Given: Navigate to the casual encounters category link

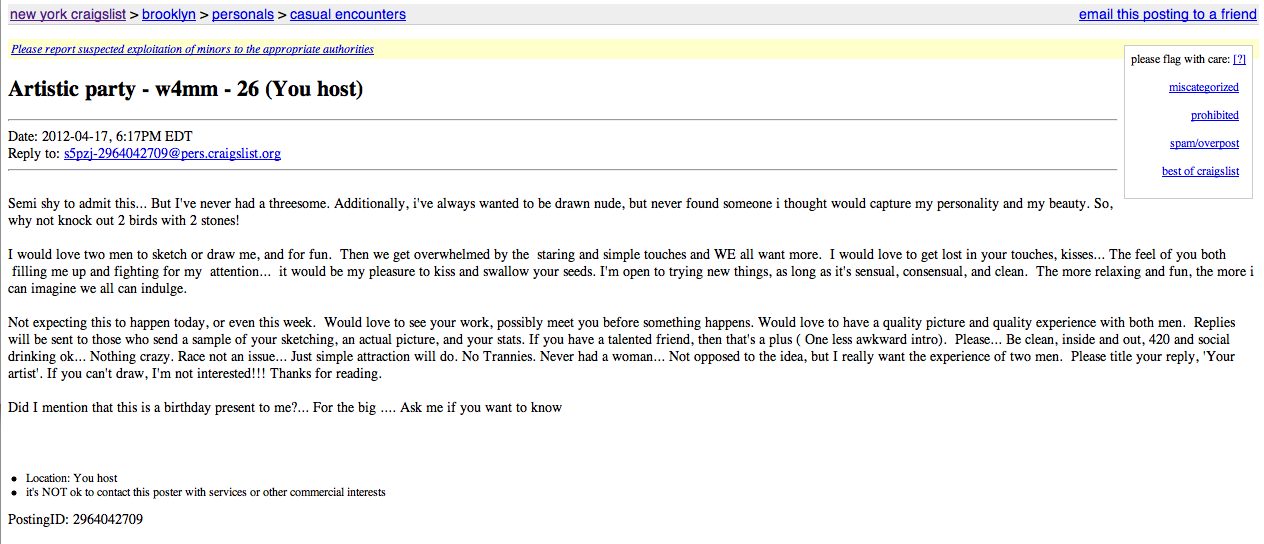Looking at the screenshot, I should (348, 14).
